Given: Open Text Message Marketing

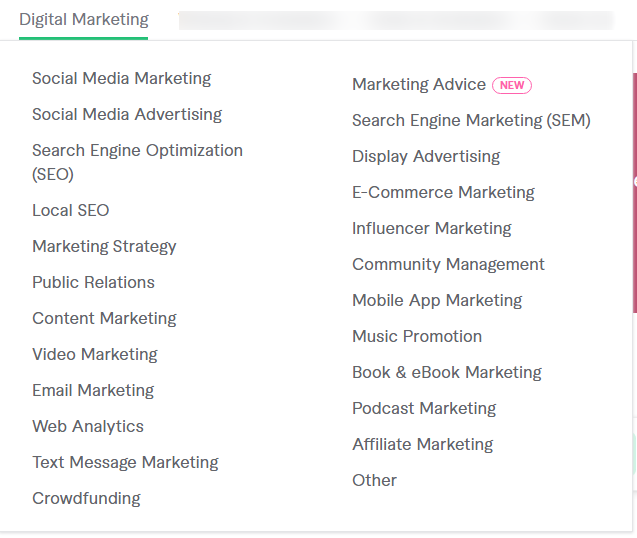Looking at the screenshot, I should pyautogui.click(x=125, y=462).
